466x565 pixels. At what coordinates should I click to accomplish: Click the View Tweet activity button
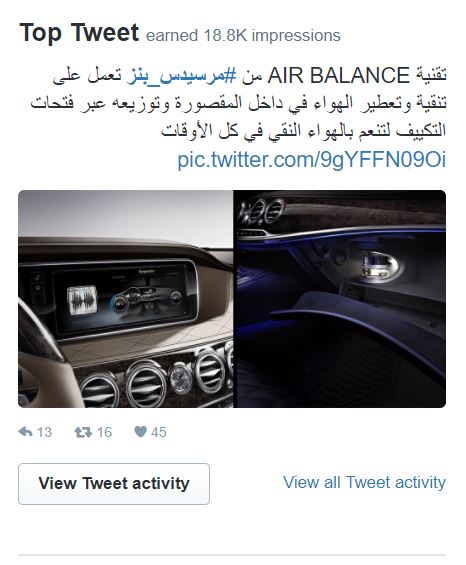pos(114,484)
